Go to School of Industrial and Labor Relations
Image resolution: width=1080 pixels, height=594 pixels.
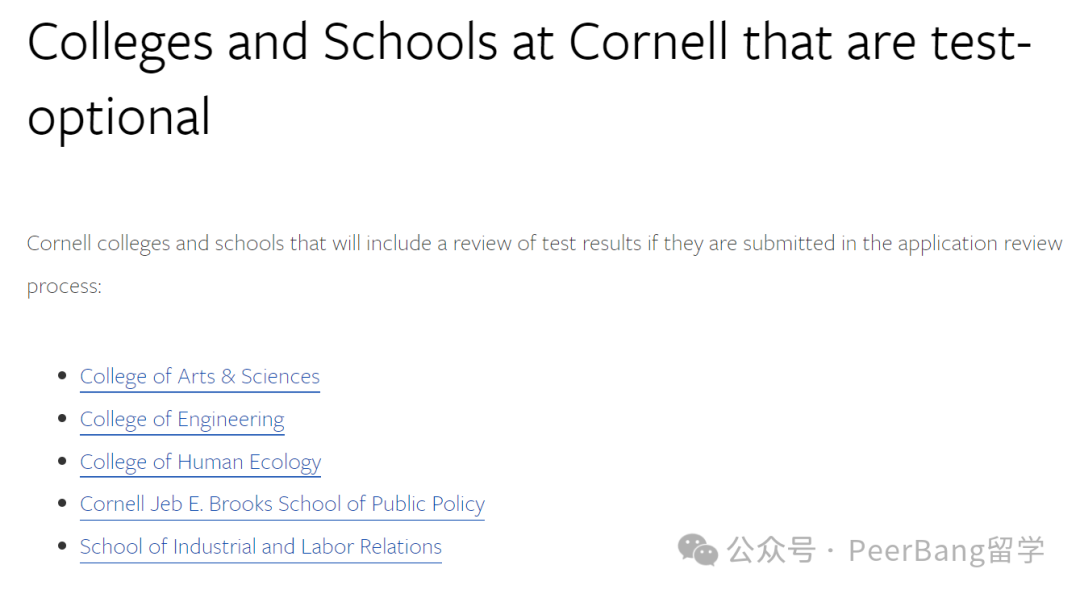click(x=260, y=547)
